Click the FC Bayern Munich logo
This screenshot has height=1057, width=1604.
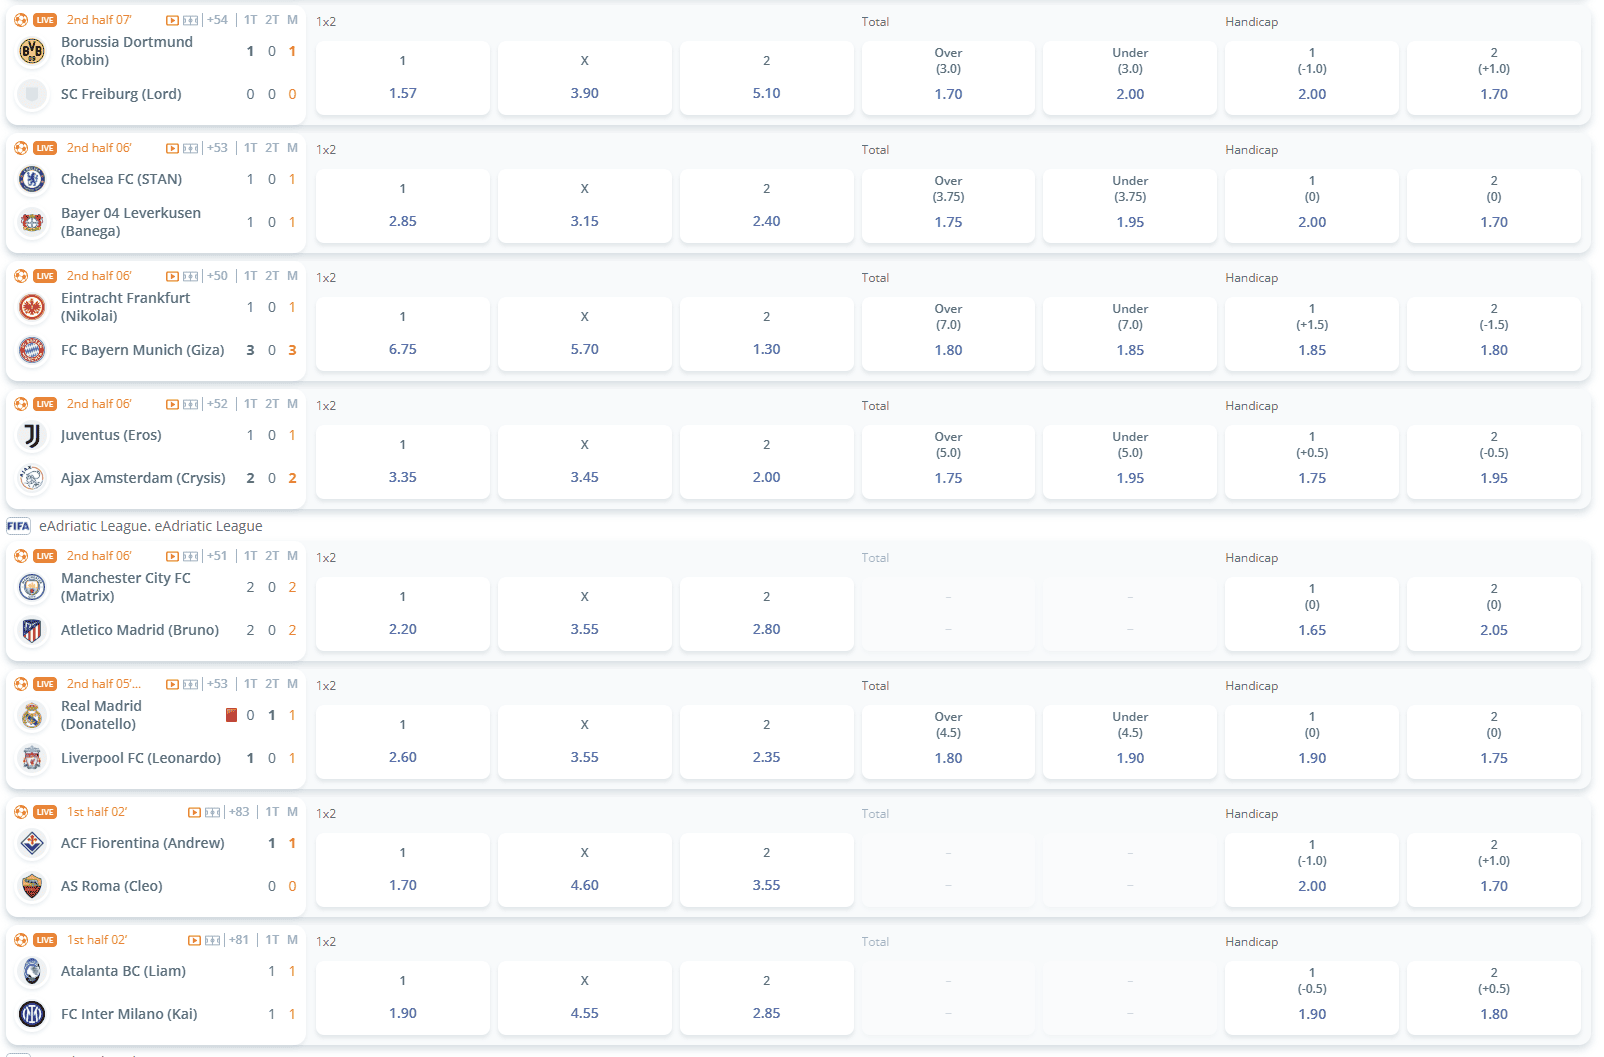pos(32,350)
